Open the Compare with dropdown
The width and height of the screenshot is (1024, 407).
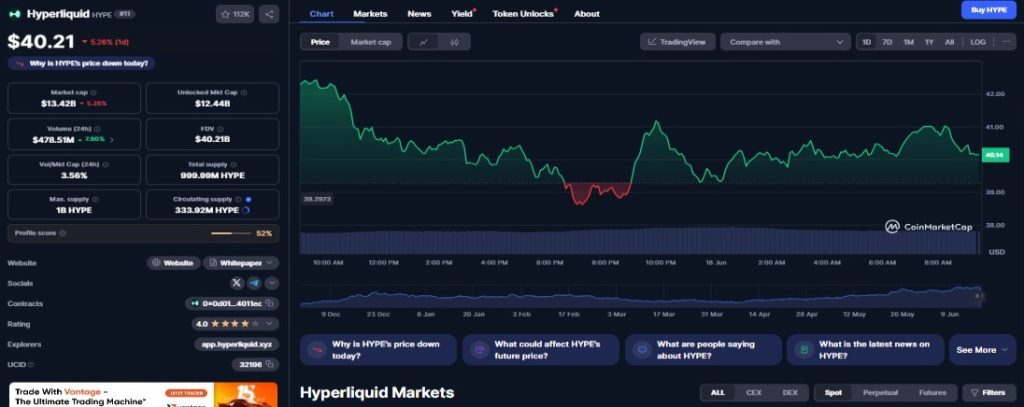[x=786, y=42]
